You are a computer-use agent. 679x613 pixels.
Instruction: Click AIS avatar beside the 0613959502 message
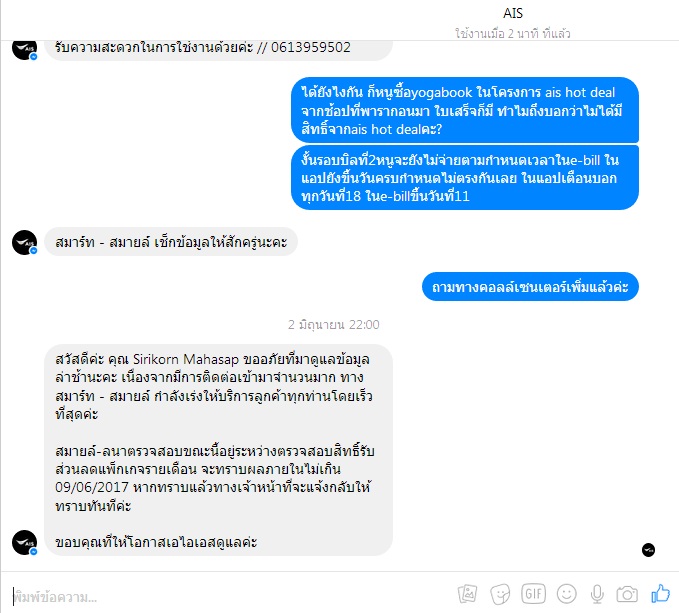tap(25, 48)
